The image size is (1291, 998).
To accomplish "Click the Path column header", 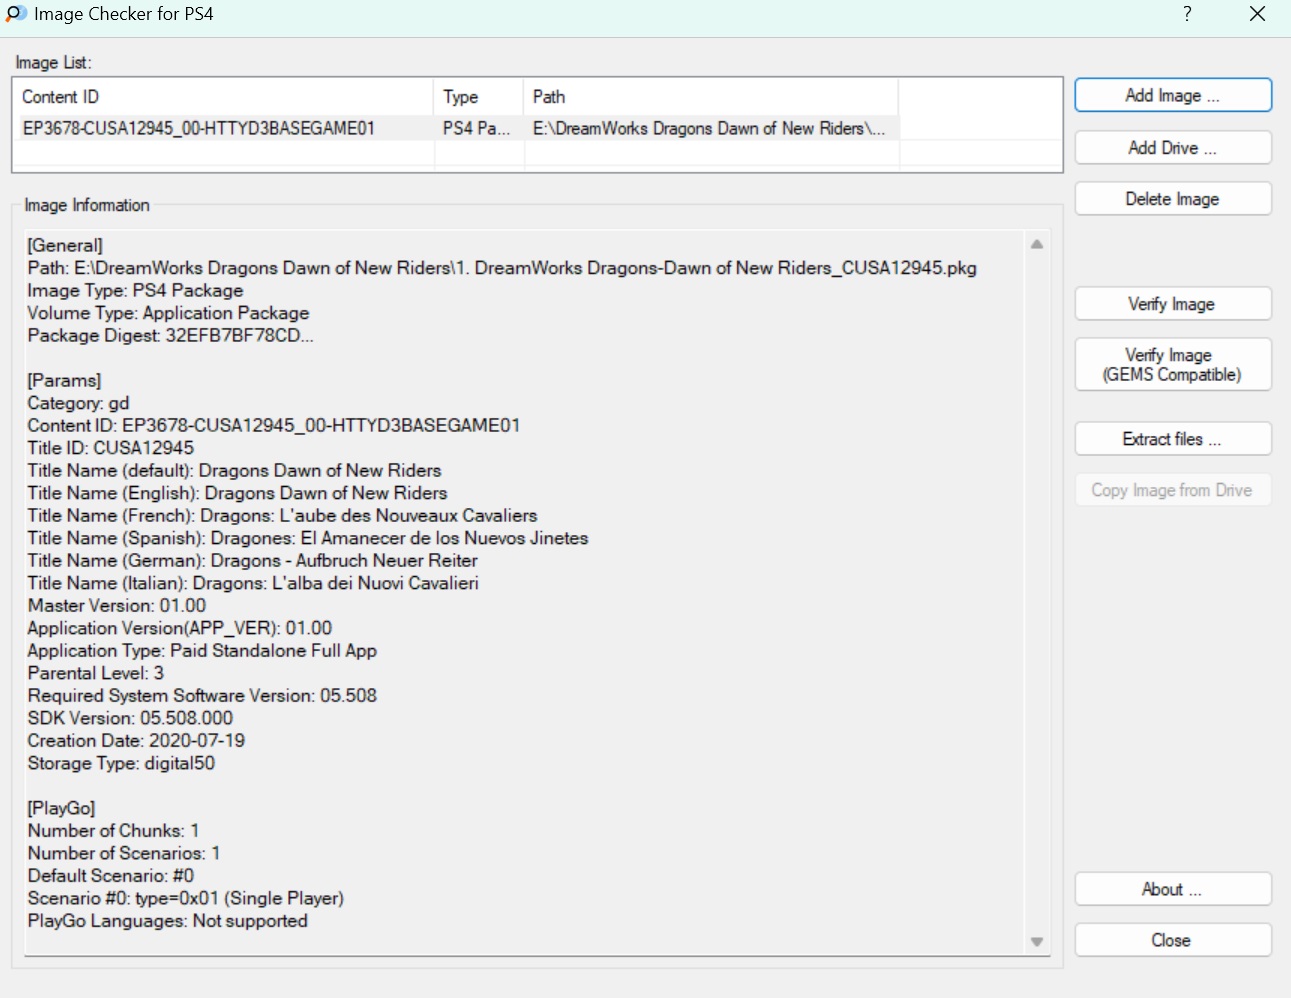I will pyautogui.click(x=710, y=97).
